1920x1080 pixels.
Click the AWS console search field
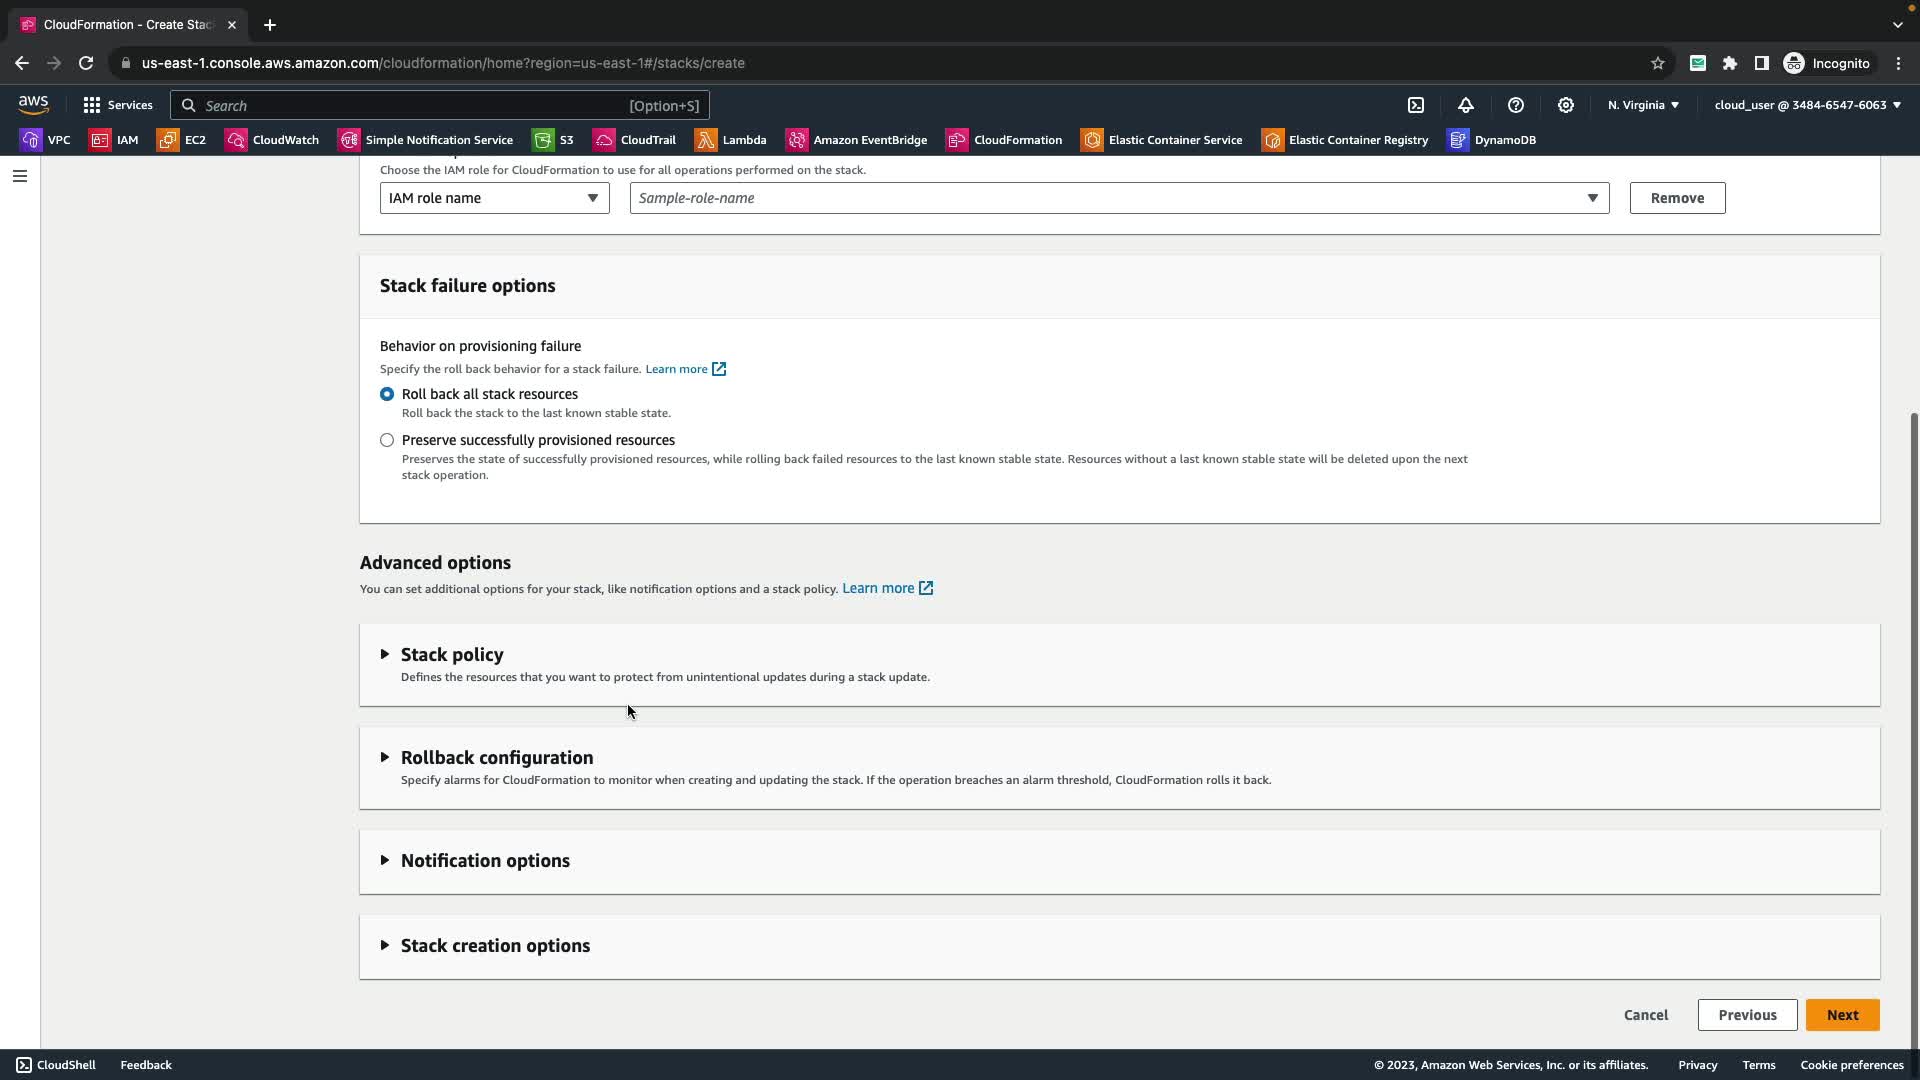[440, 105]
